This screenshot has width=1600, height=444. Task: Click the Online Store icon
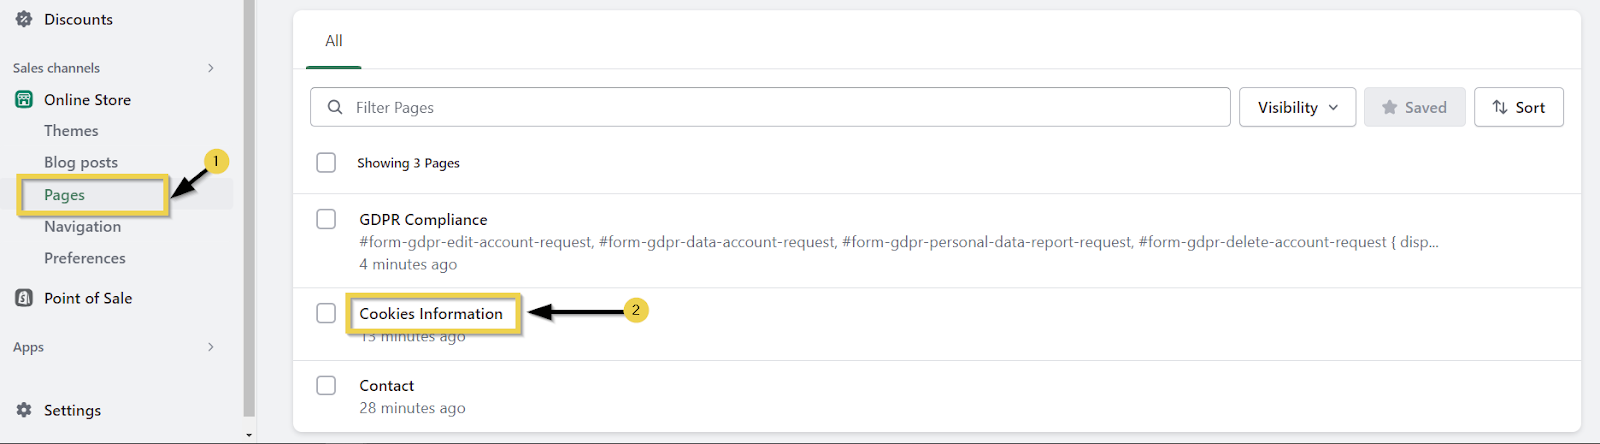click(24, 100)
